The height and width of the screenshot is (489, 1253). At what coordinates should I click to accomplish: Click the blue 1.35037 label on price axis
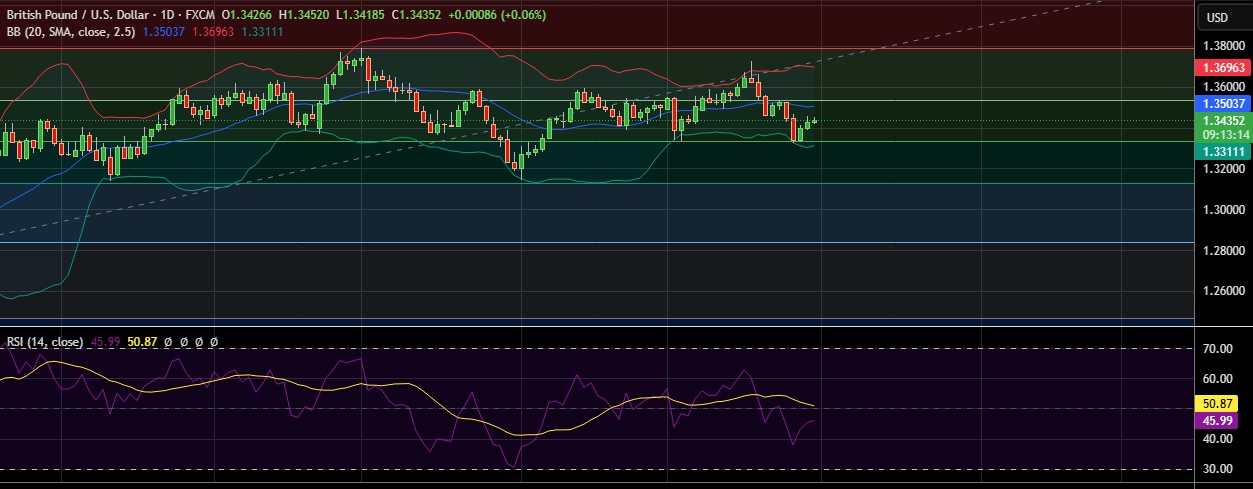pyautogui.click(x=1223, y=103)
